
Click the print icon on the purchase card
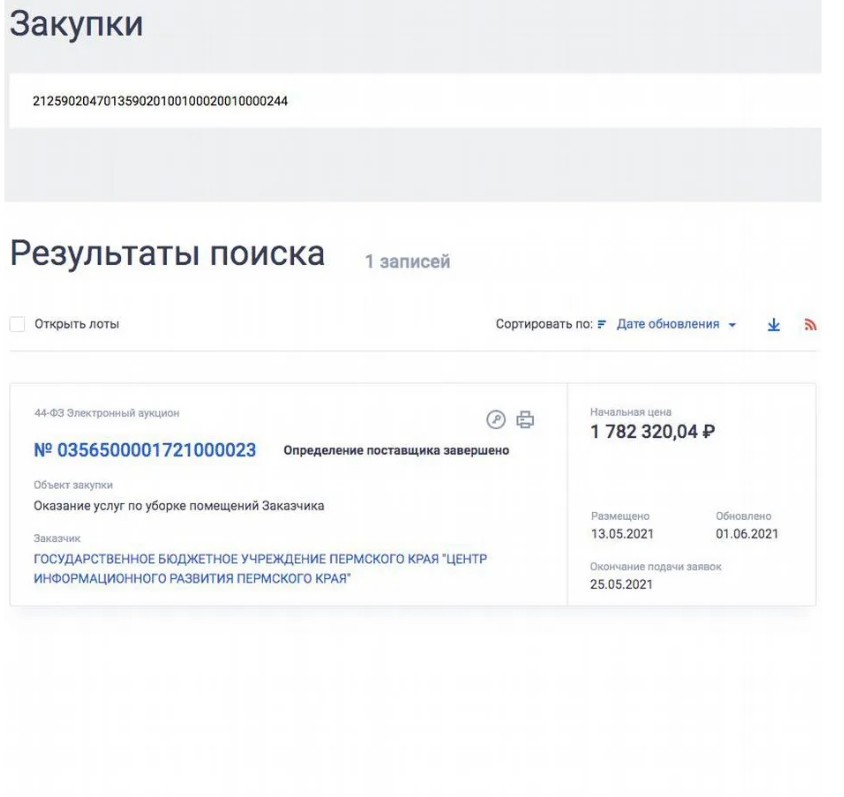coord(525,419)
